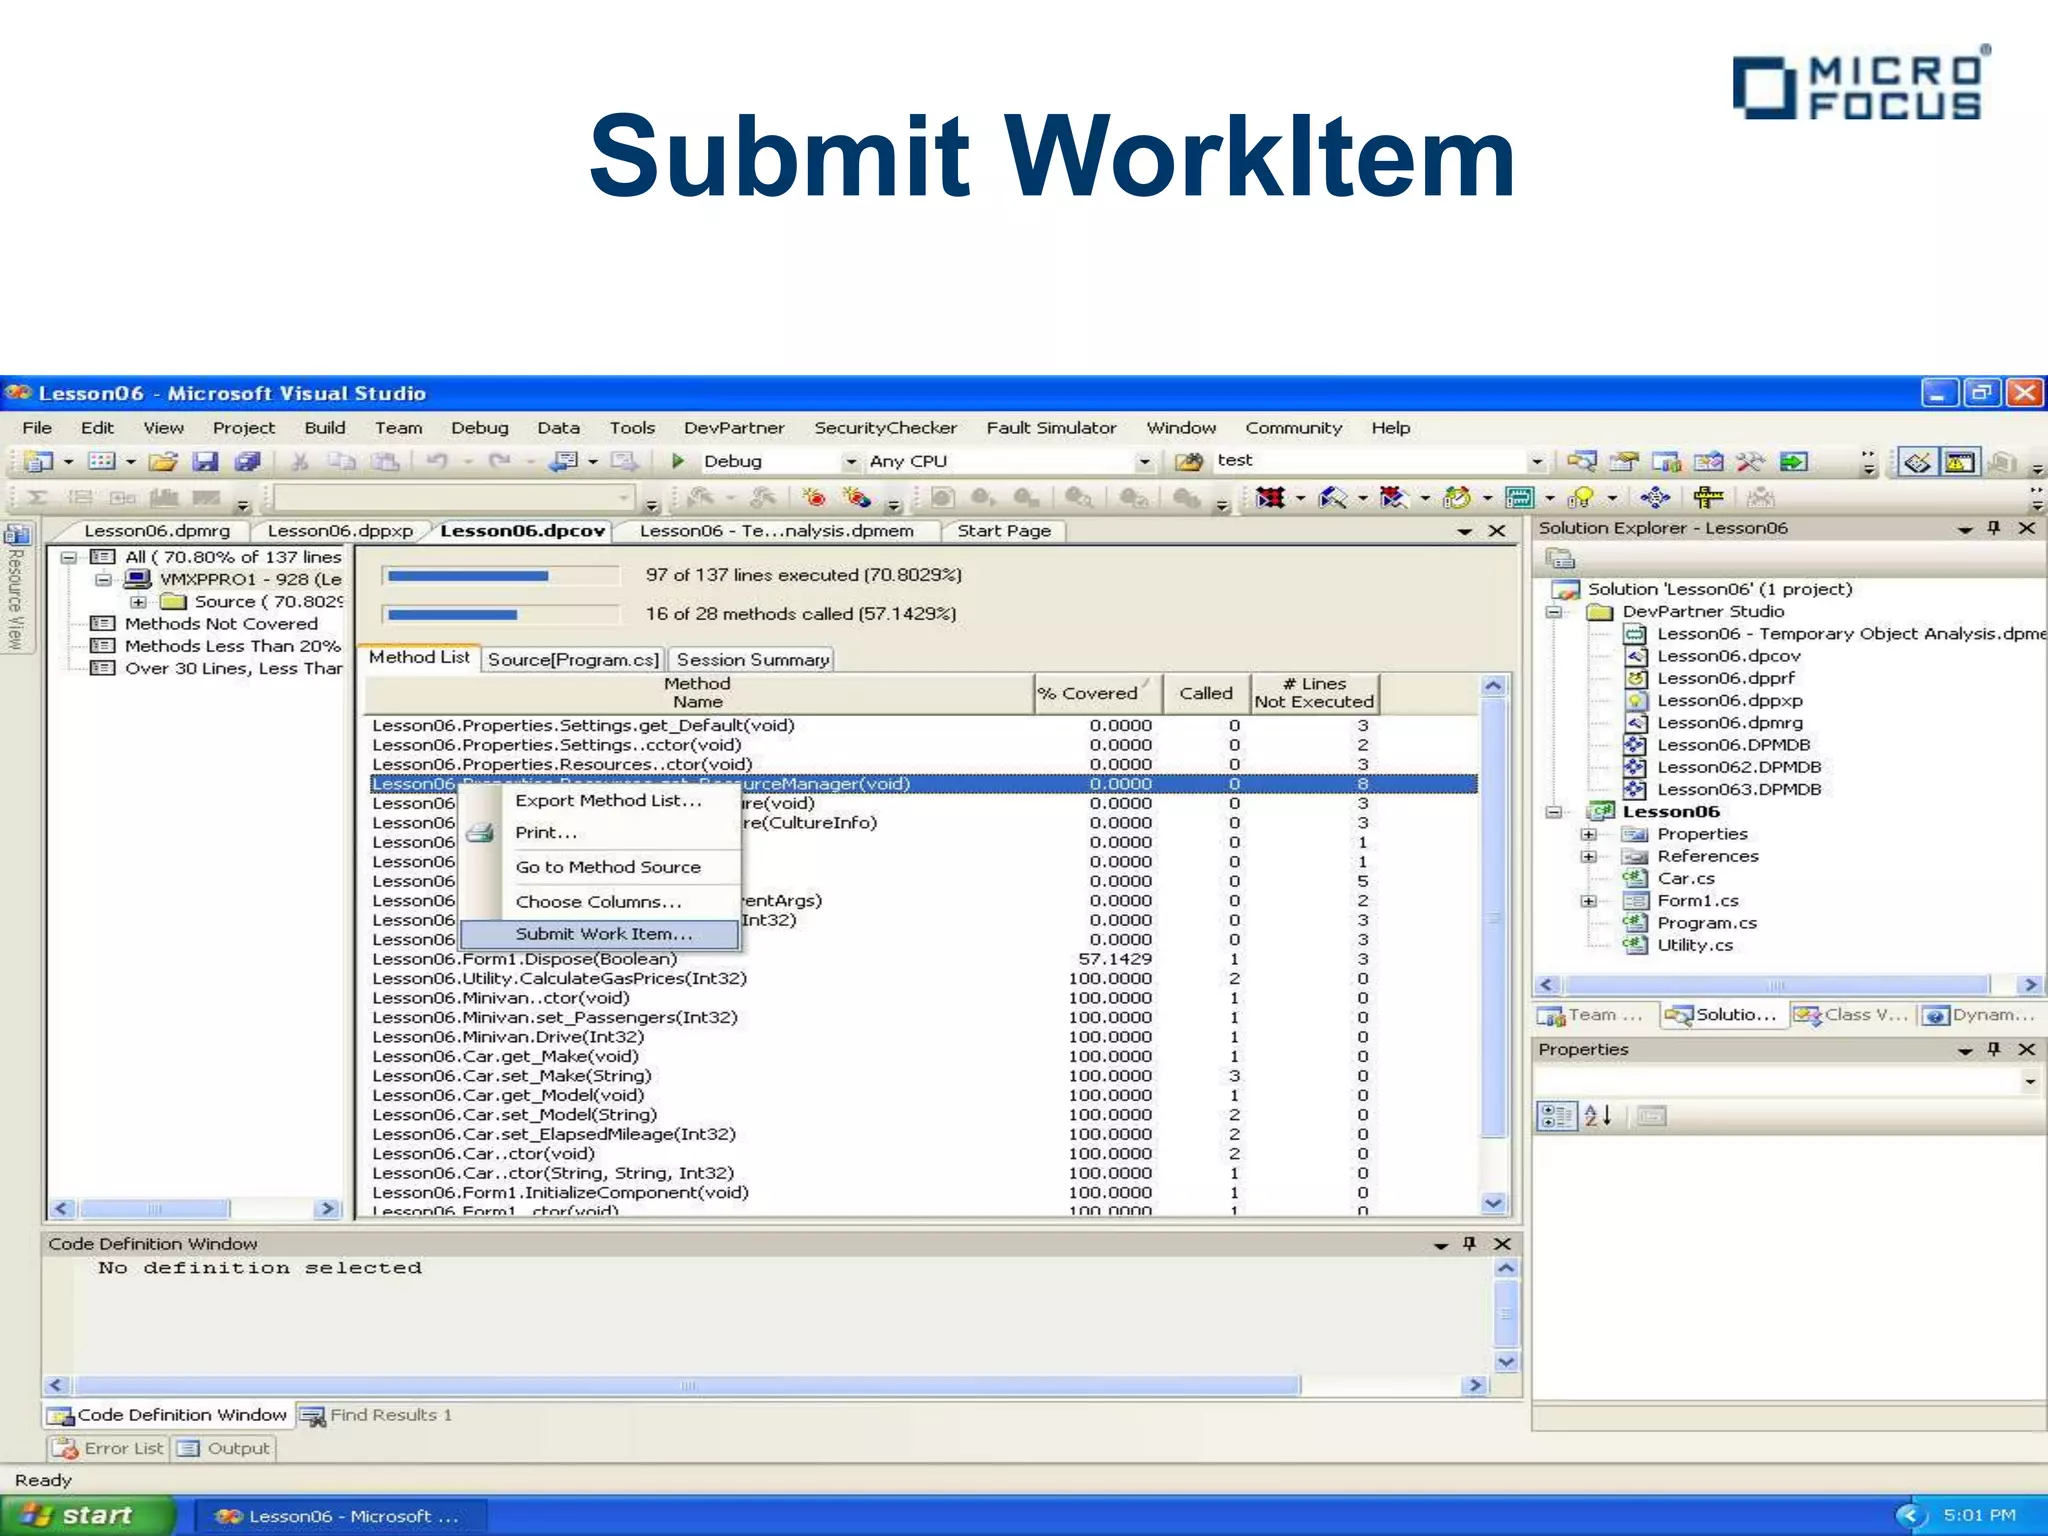Sort by # Lines Not Executed header
Screen dimensions: 2048x1536
tap(1314, 693)
